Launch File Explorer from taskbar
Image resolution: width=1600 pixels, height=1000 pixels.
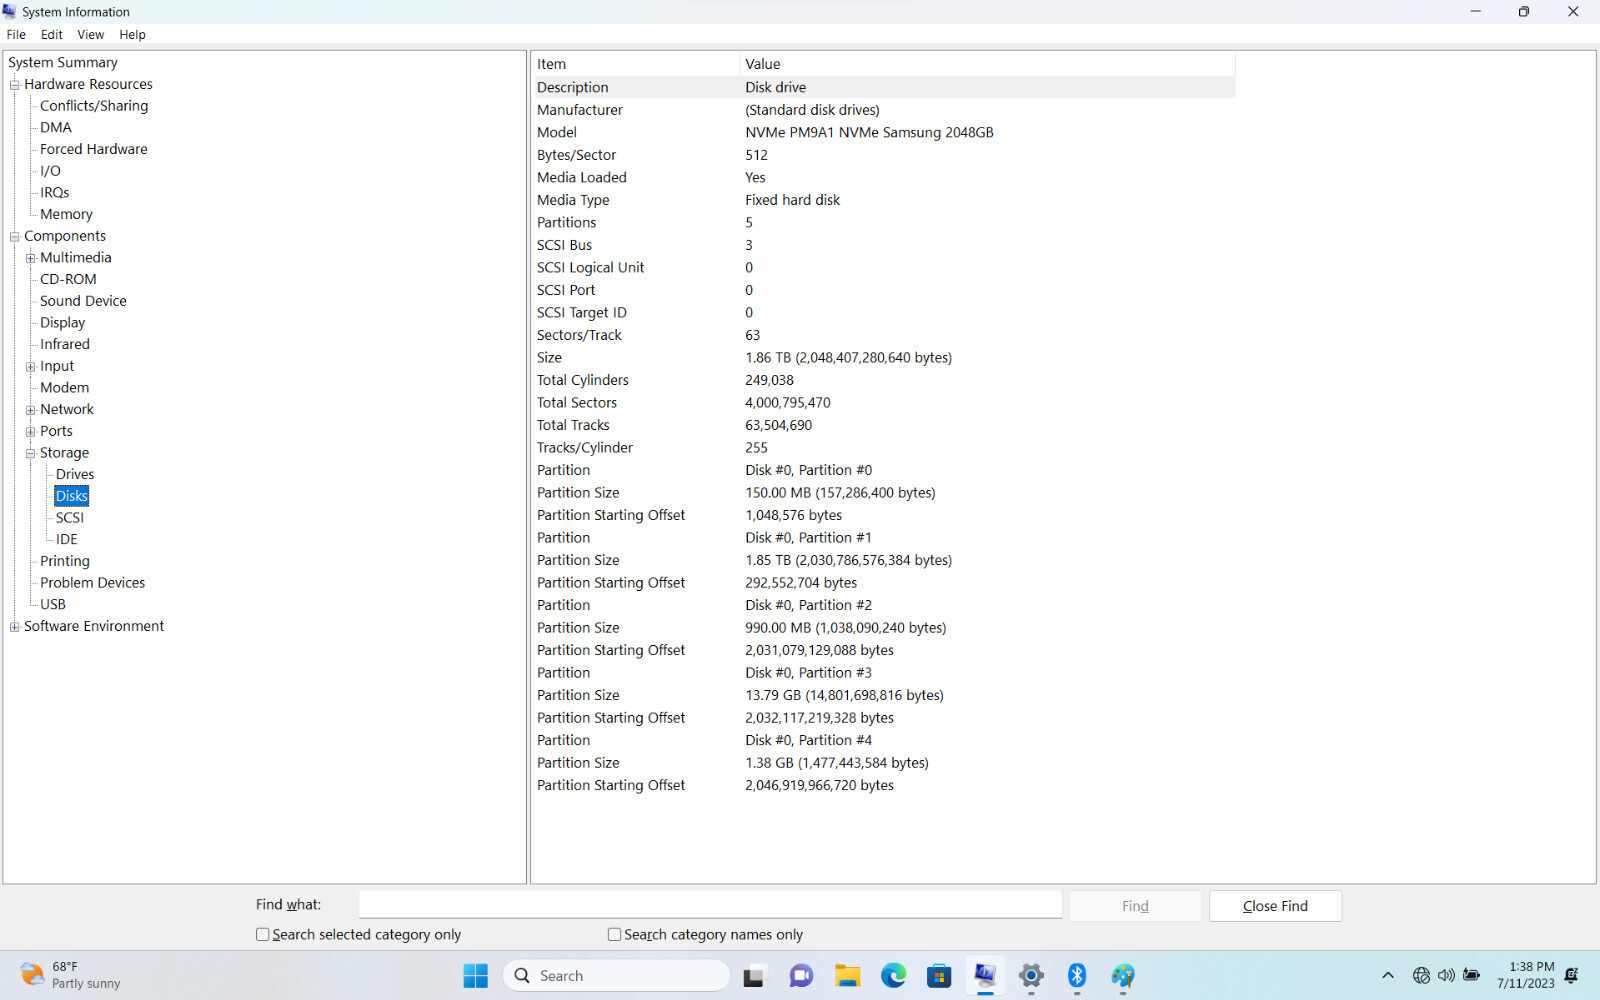pos(847,976)
